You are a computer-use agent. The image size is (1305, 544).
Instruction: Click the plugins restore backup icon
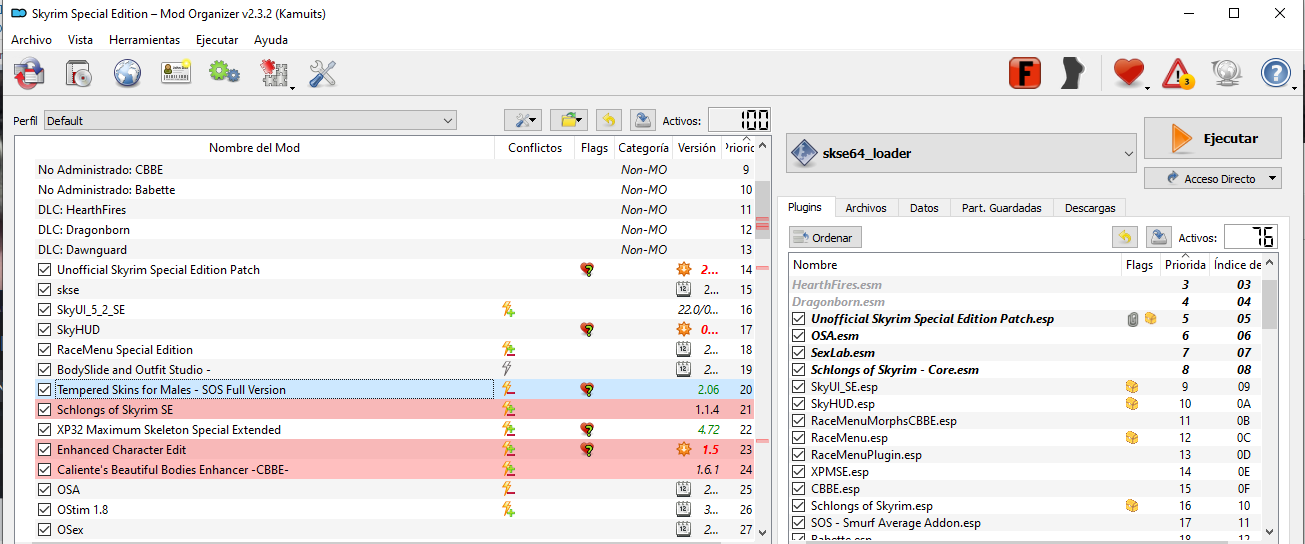[x=1125, y=237]
